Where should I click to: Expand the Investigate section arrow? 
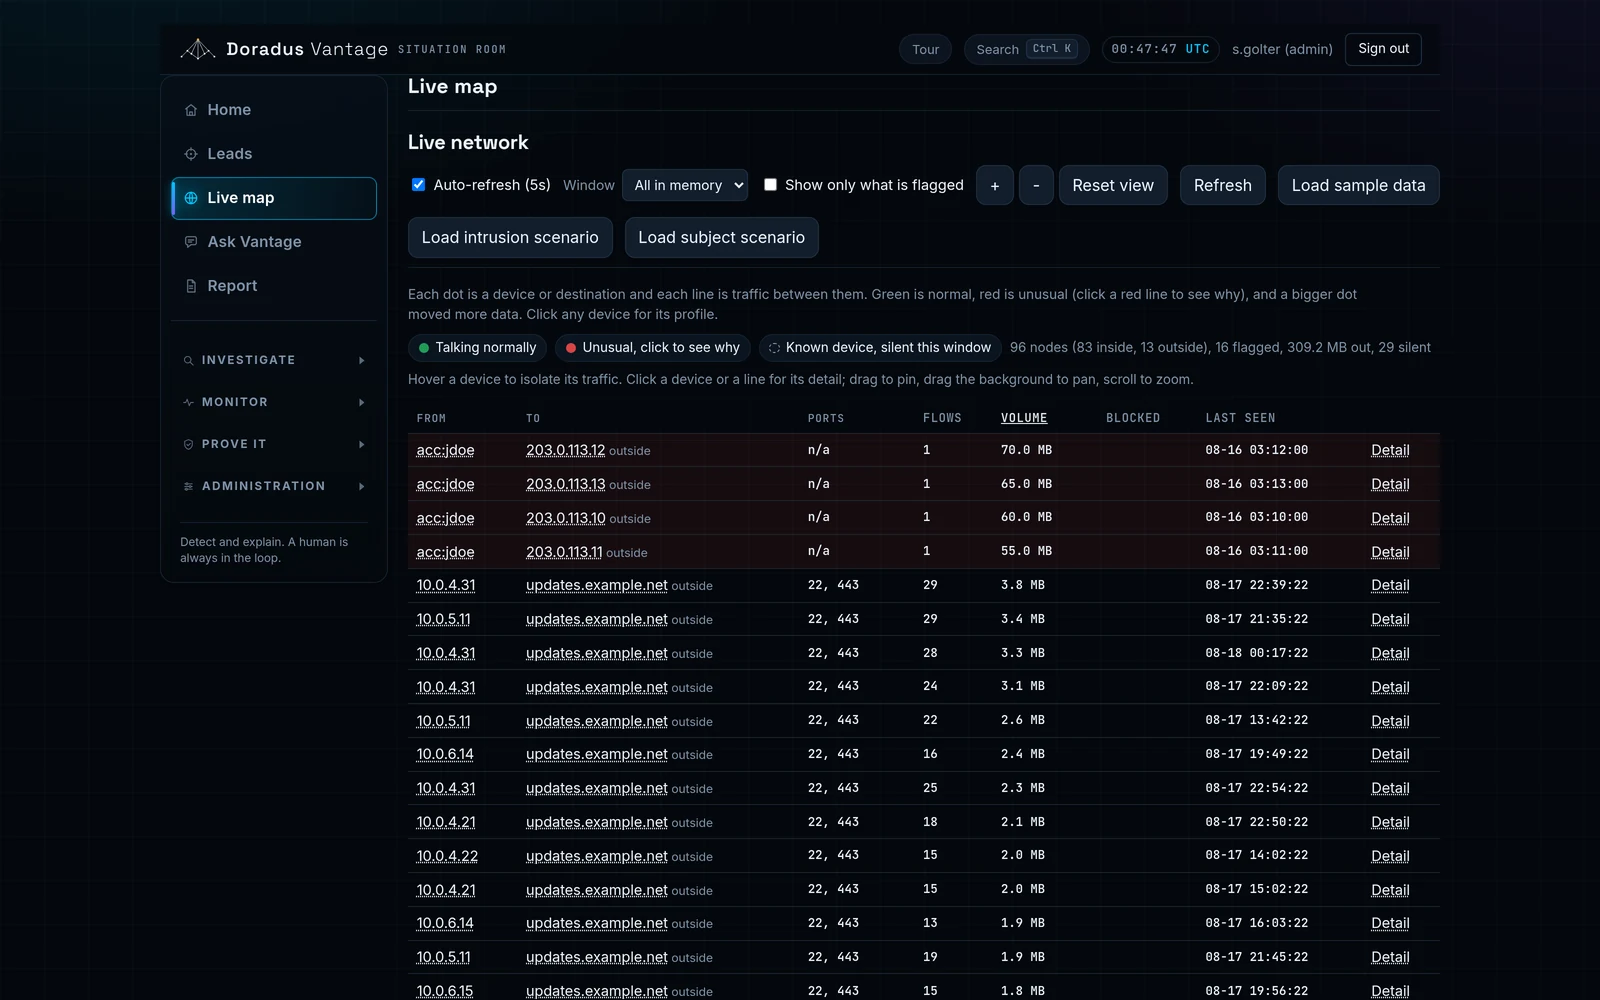tap(362, 360)
